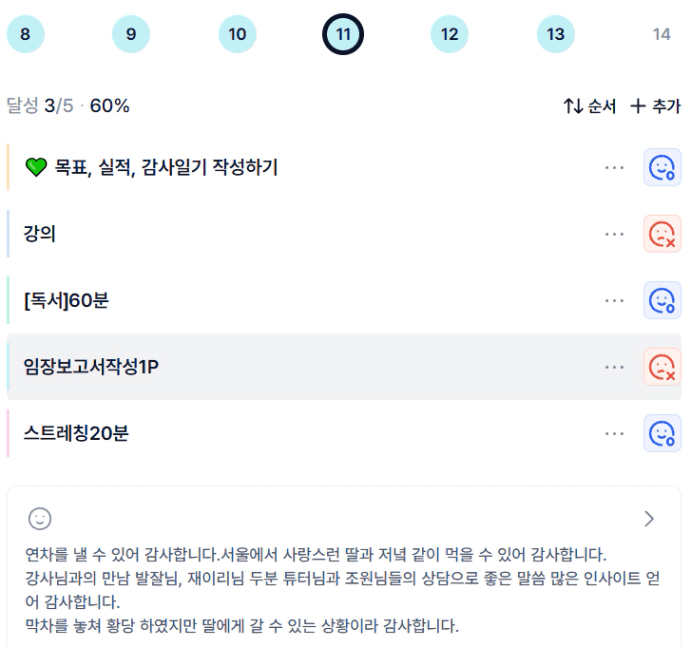Open three-dot menu for 목표, 실적, 감사일기 작성하기
Viewport: 691px width, 647px height.
pyautogui.click(x=614, y=168)
